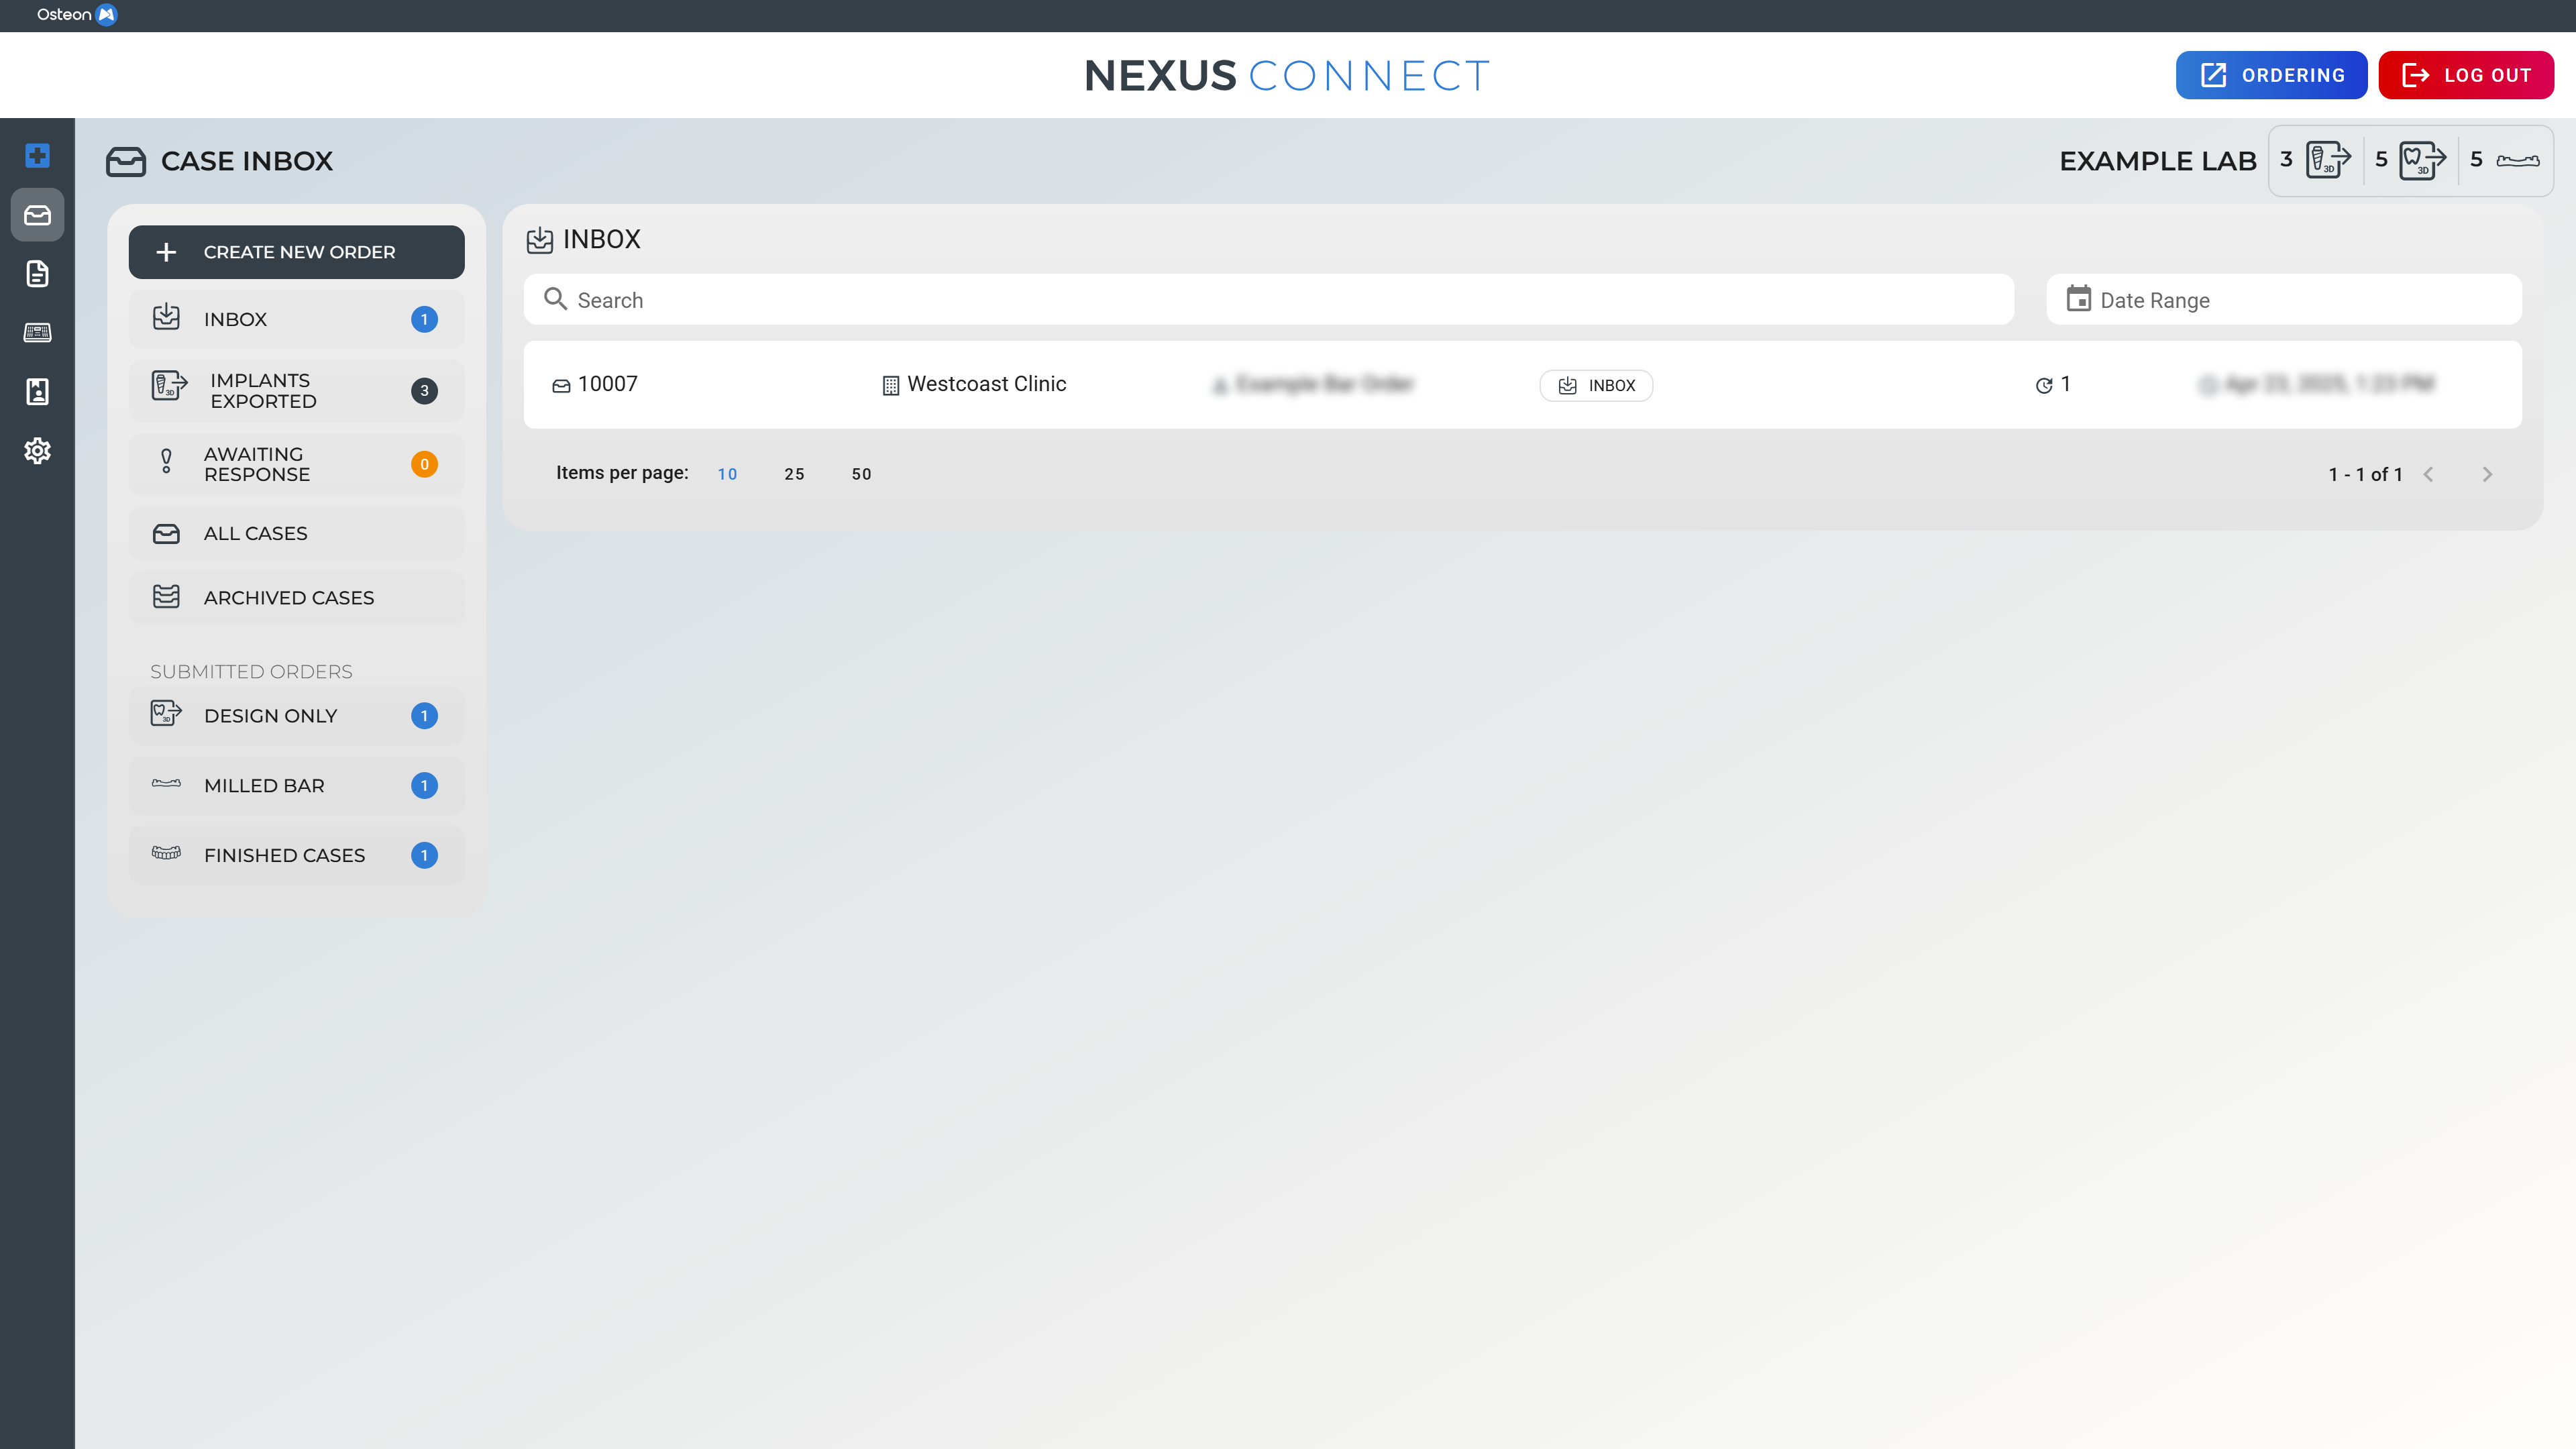Click the Implants Exported badge showing 3
This screenshot has width=2576, height=1449.
(424, 390)
